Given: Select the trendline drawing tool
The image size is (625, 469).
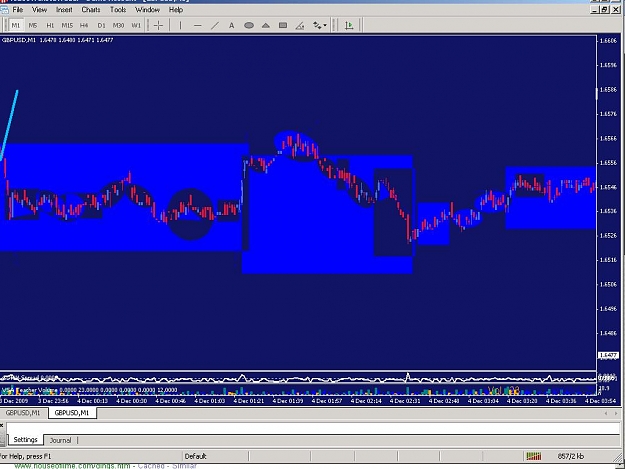Looking at the screenshot, I should pyautogui.click(x=214, y=26).
